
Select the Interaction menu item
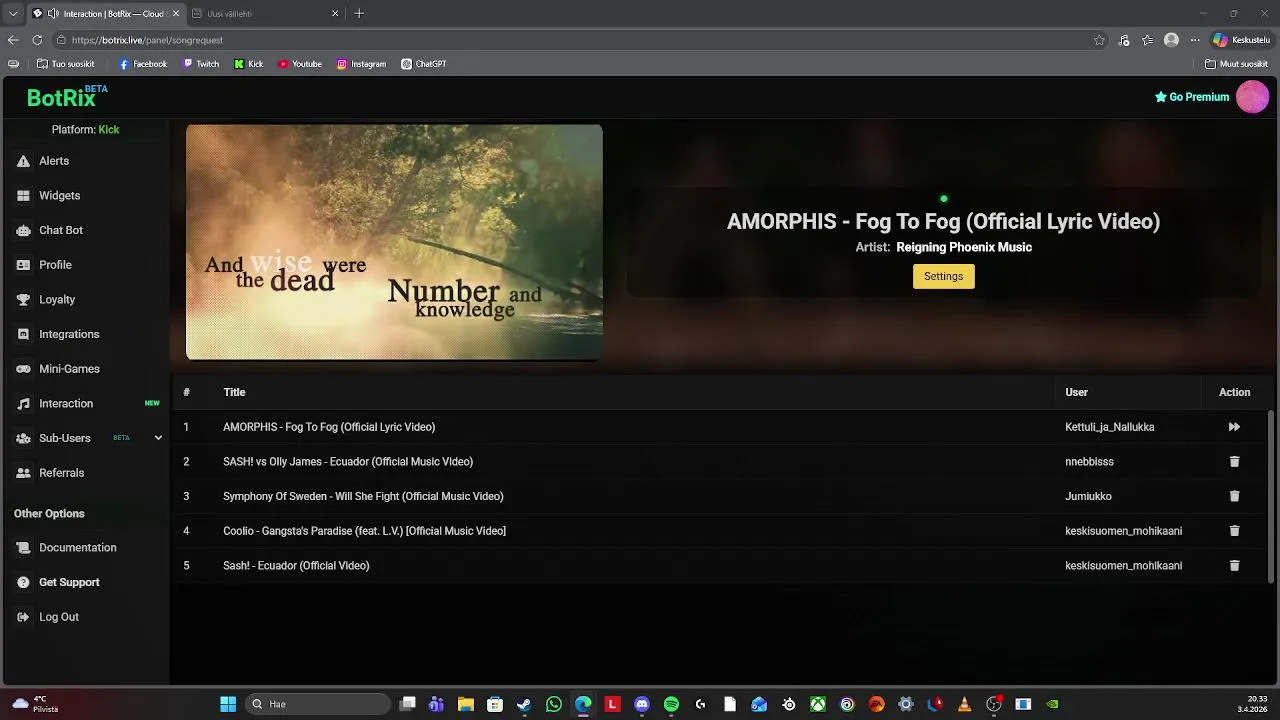66,404
